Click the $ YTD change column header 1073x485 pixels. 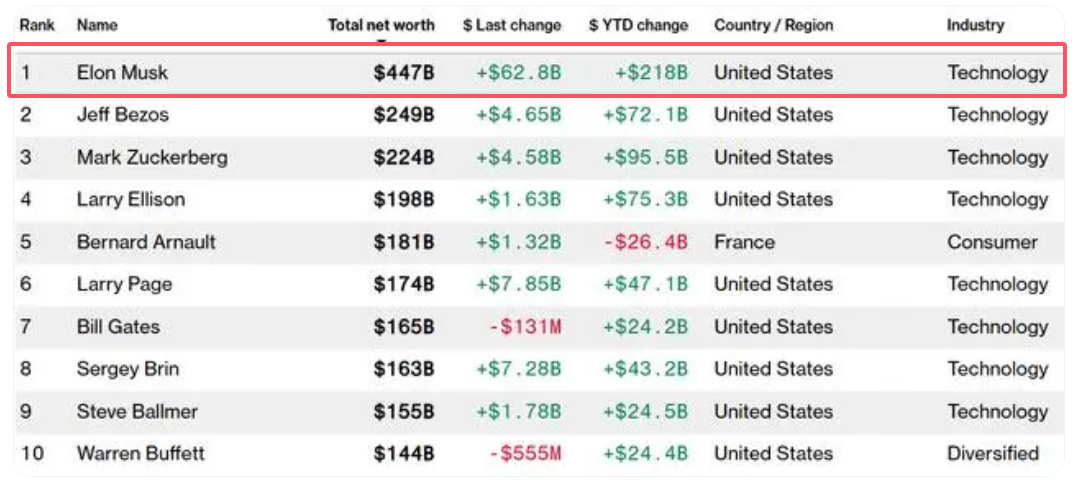click(x=638, y=25)
